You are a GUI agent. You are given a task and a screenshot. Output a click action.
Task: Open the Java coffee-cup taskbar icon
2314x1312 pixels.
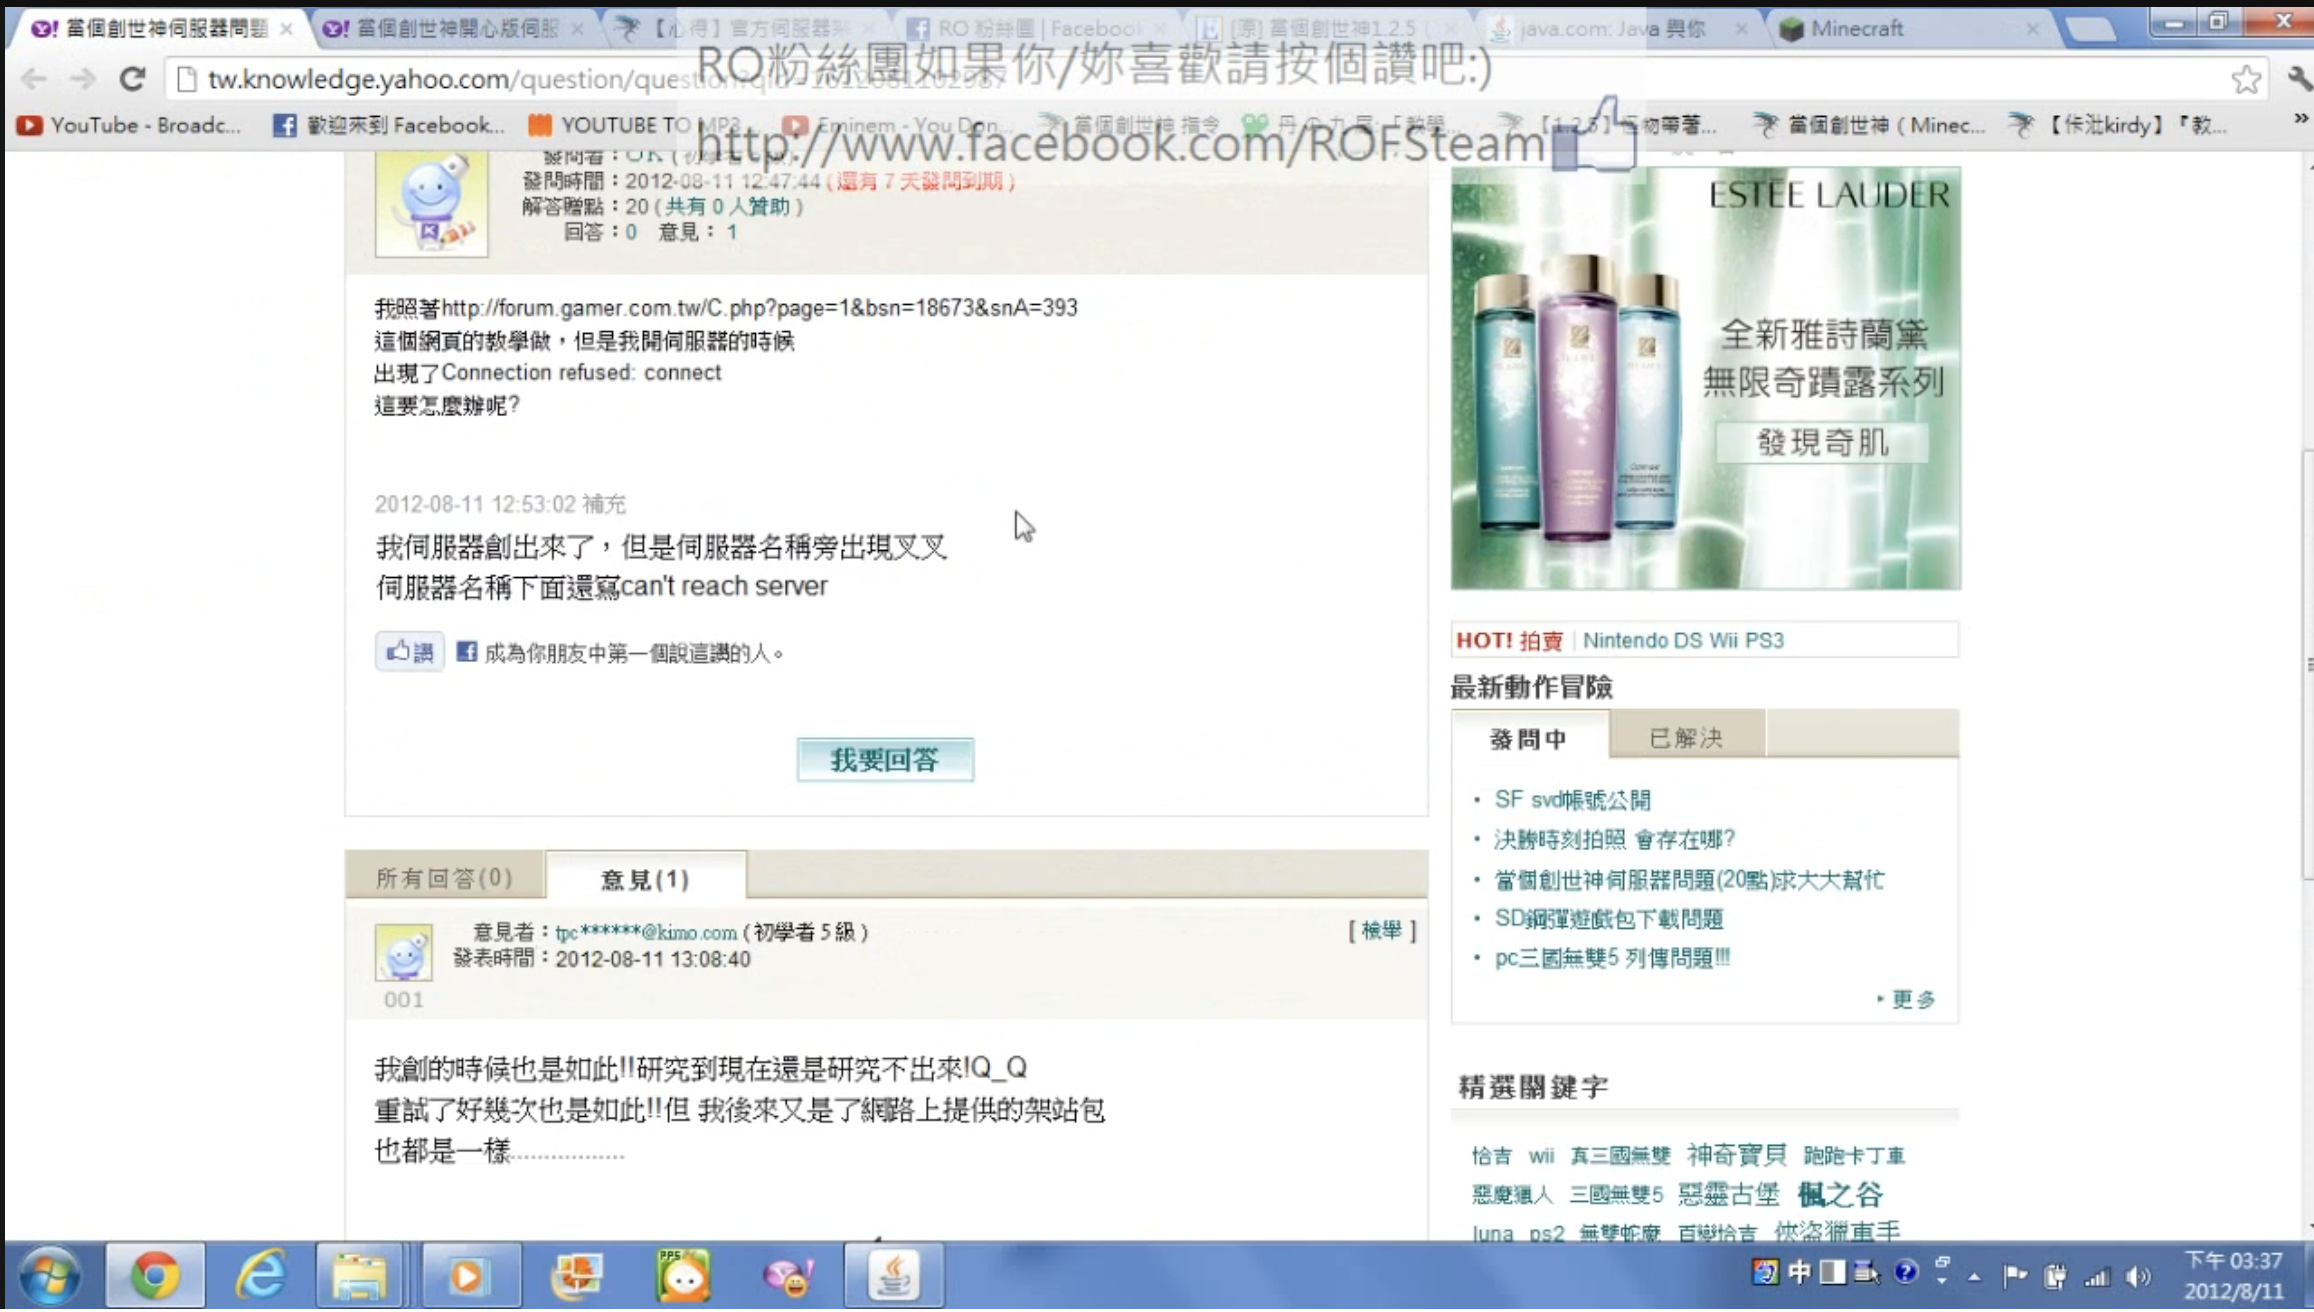893,1276
